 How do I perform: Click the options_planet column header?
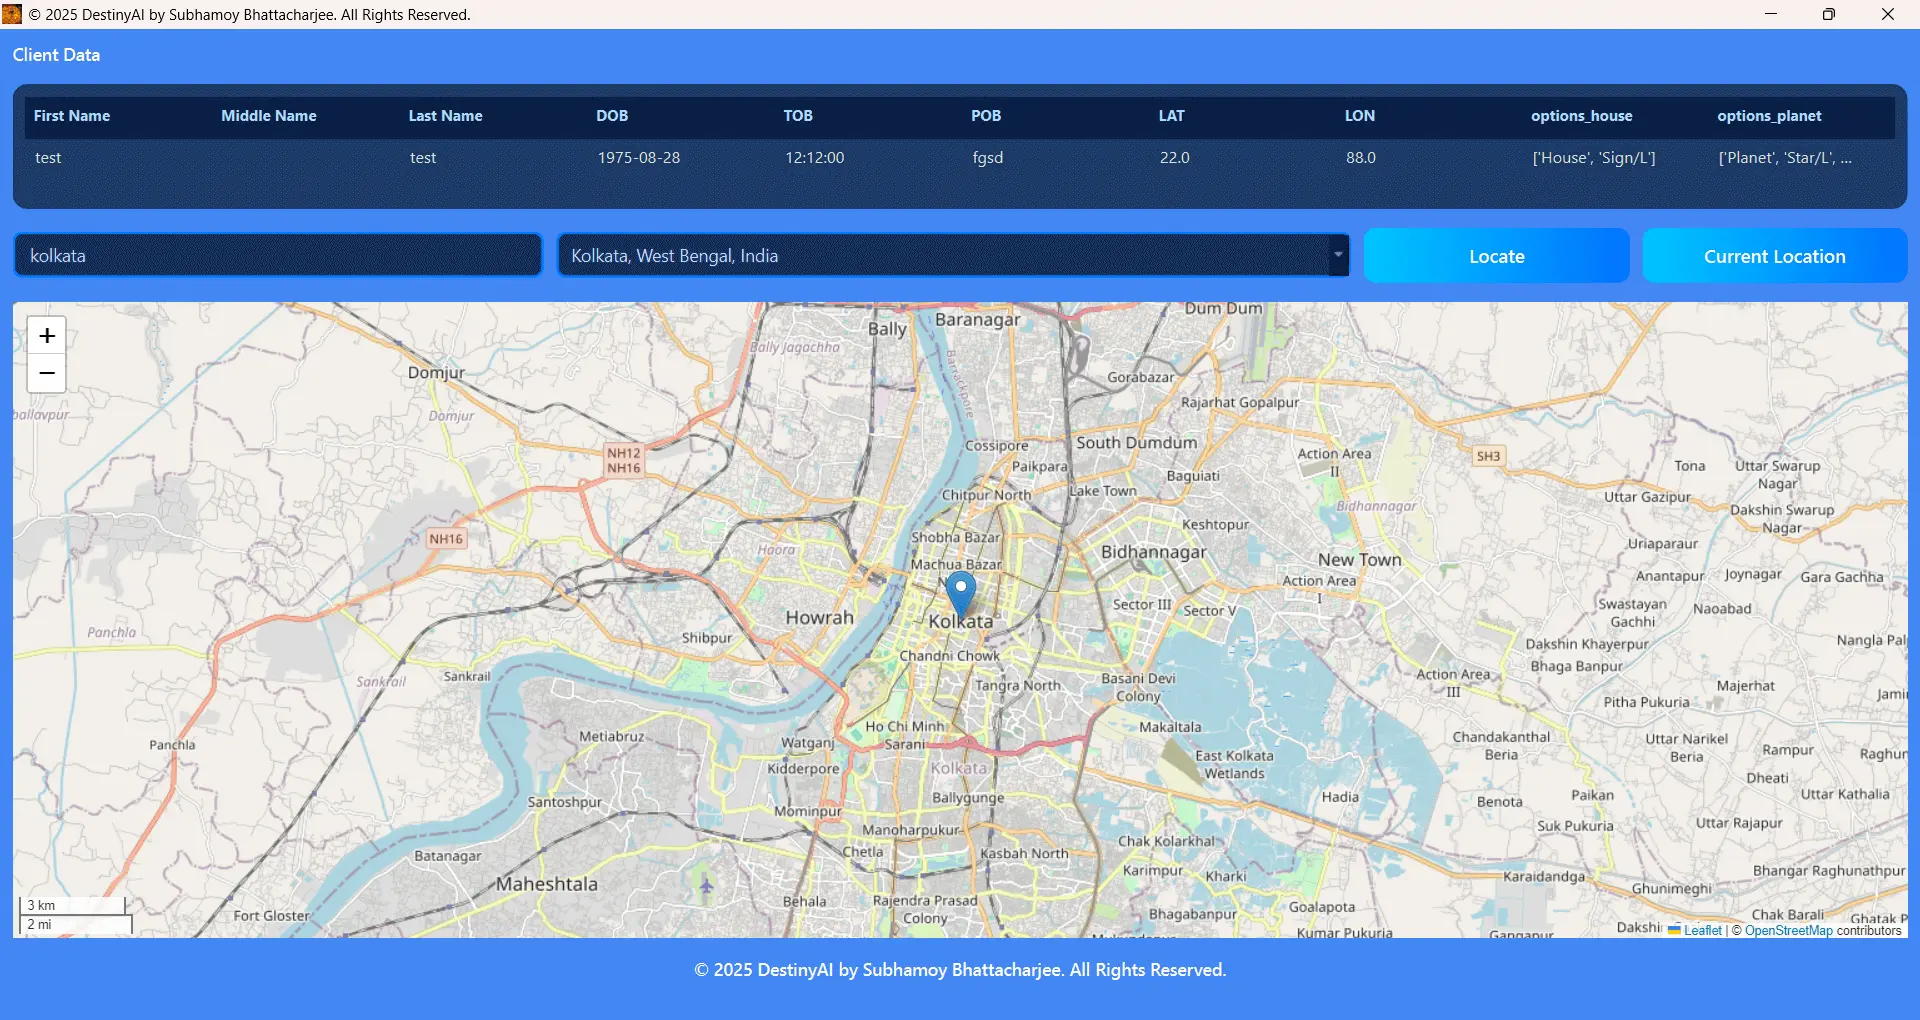[1769, 116]
